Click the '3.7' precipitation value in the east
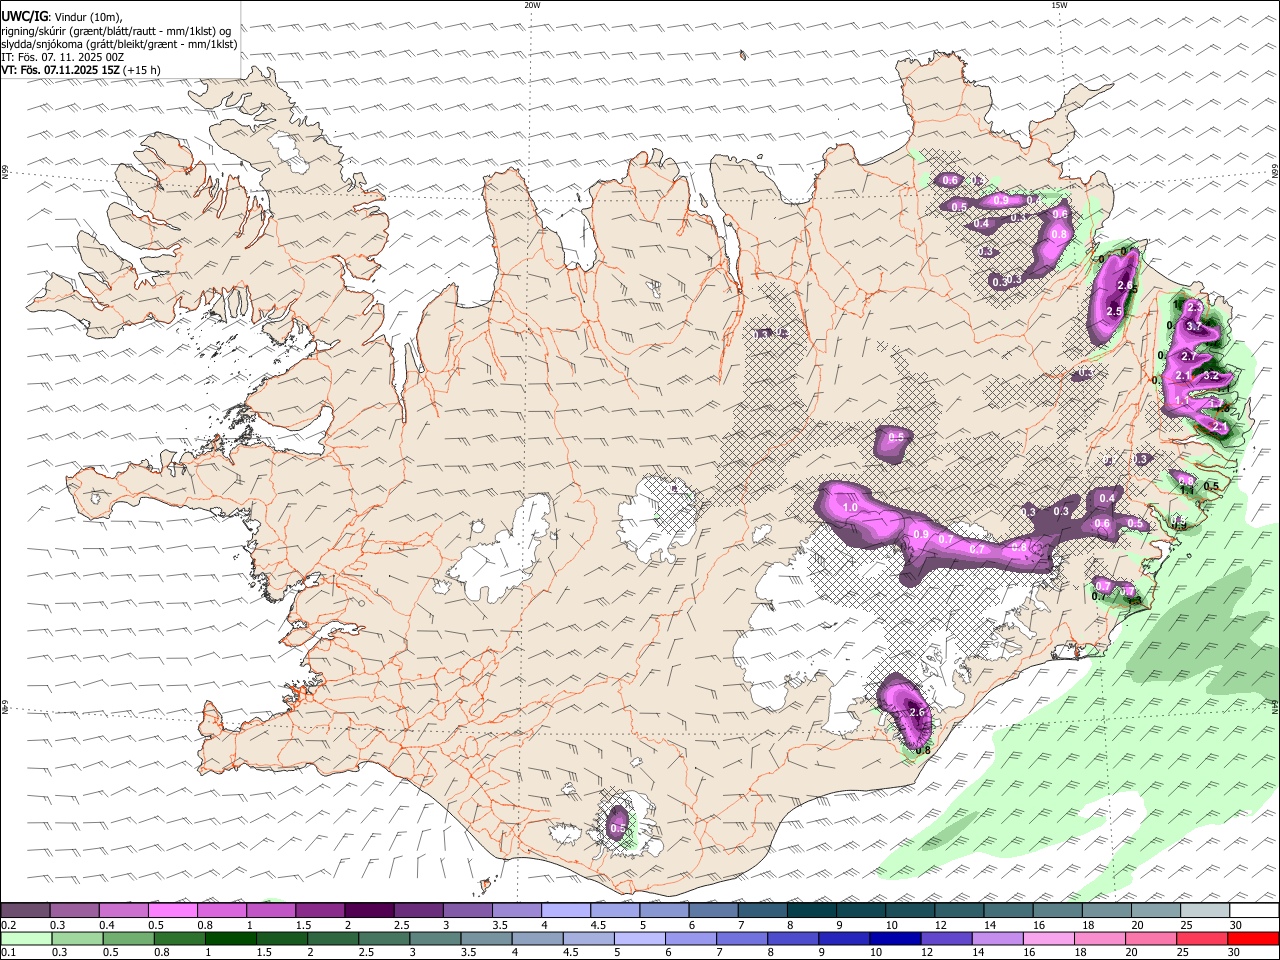The width and height of the screenshot is (1280, 960). click(x=1193, y=327)
